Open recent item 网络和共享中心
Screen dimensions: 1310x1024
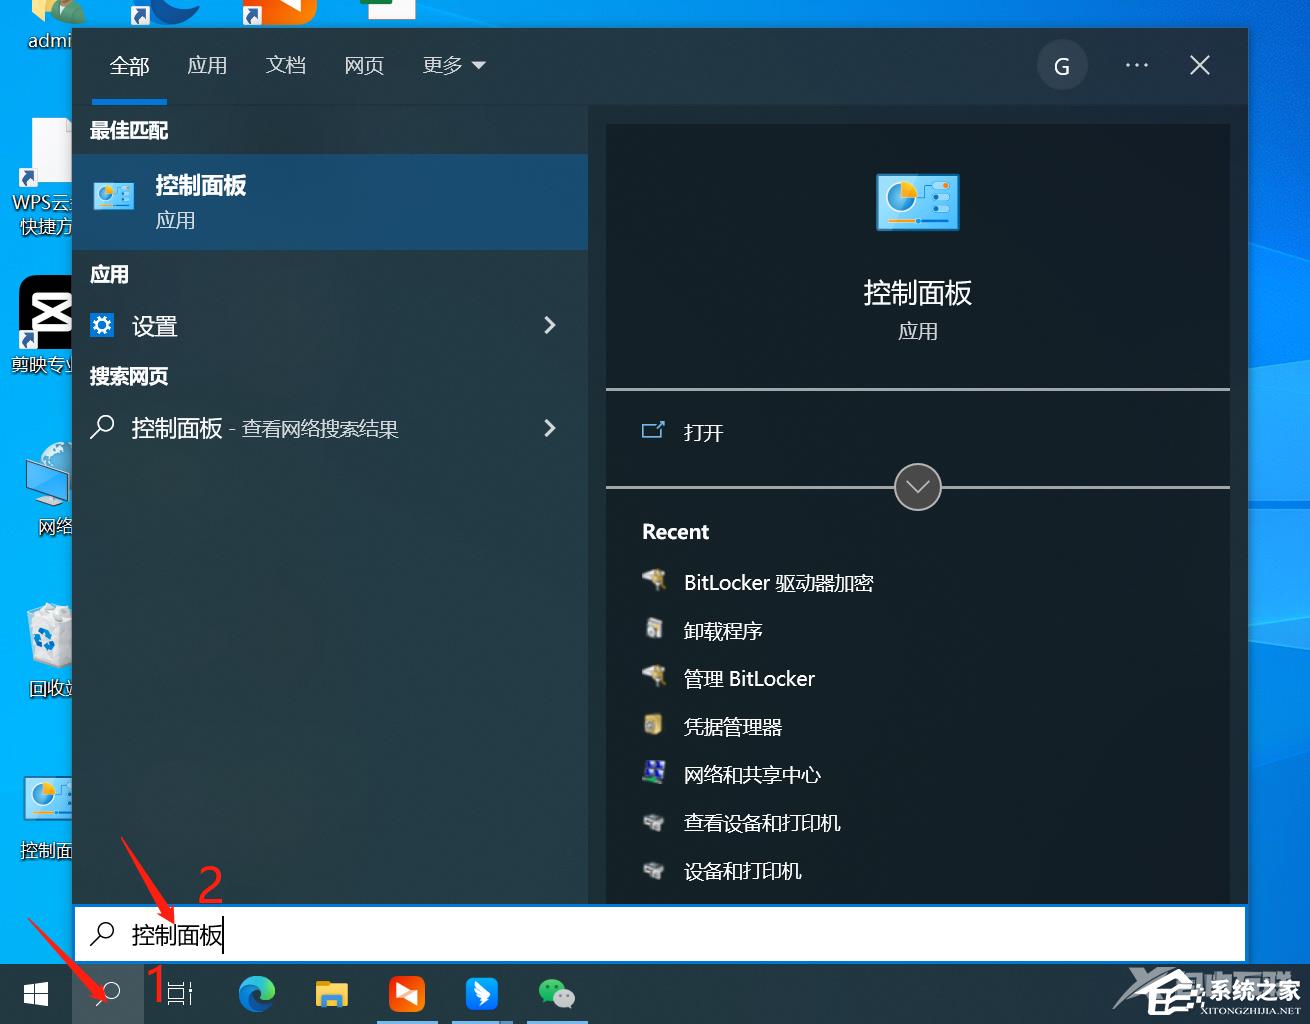(x=752, y=775)
